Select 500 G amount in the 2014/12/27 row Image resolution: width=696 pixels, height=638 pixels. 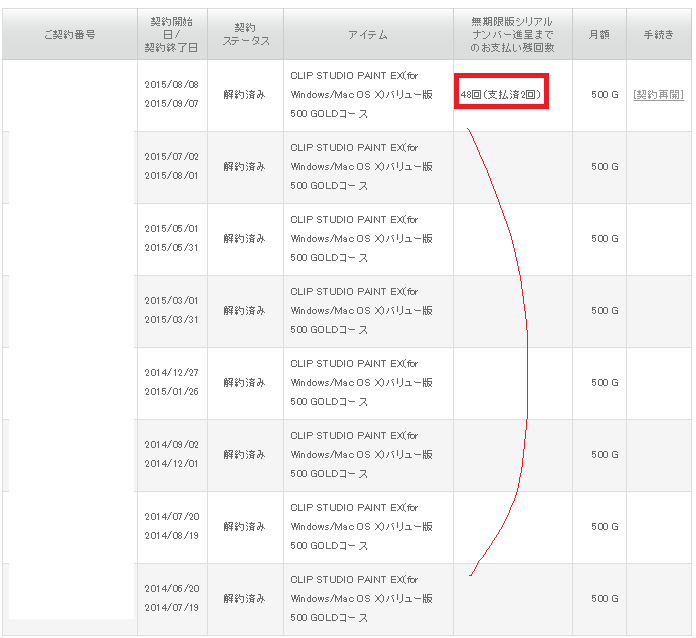pyautogui.click(x=605, y=382)
